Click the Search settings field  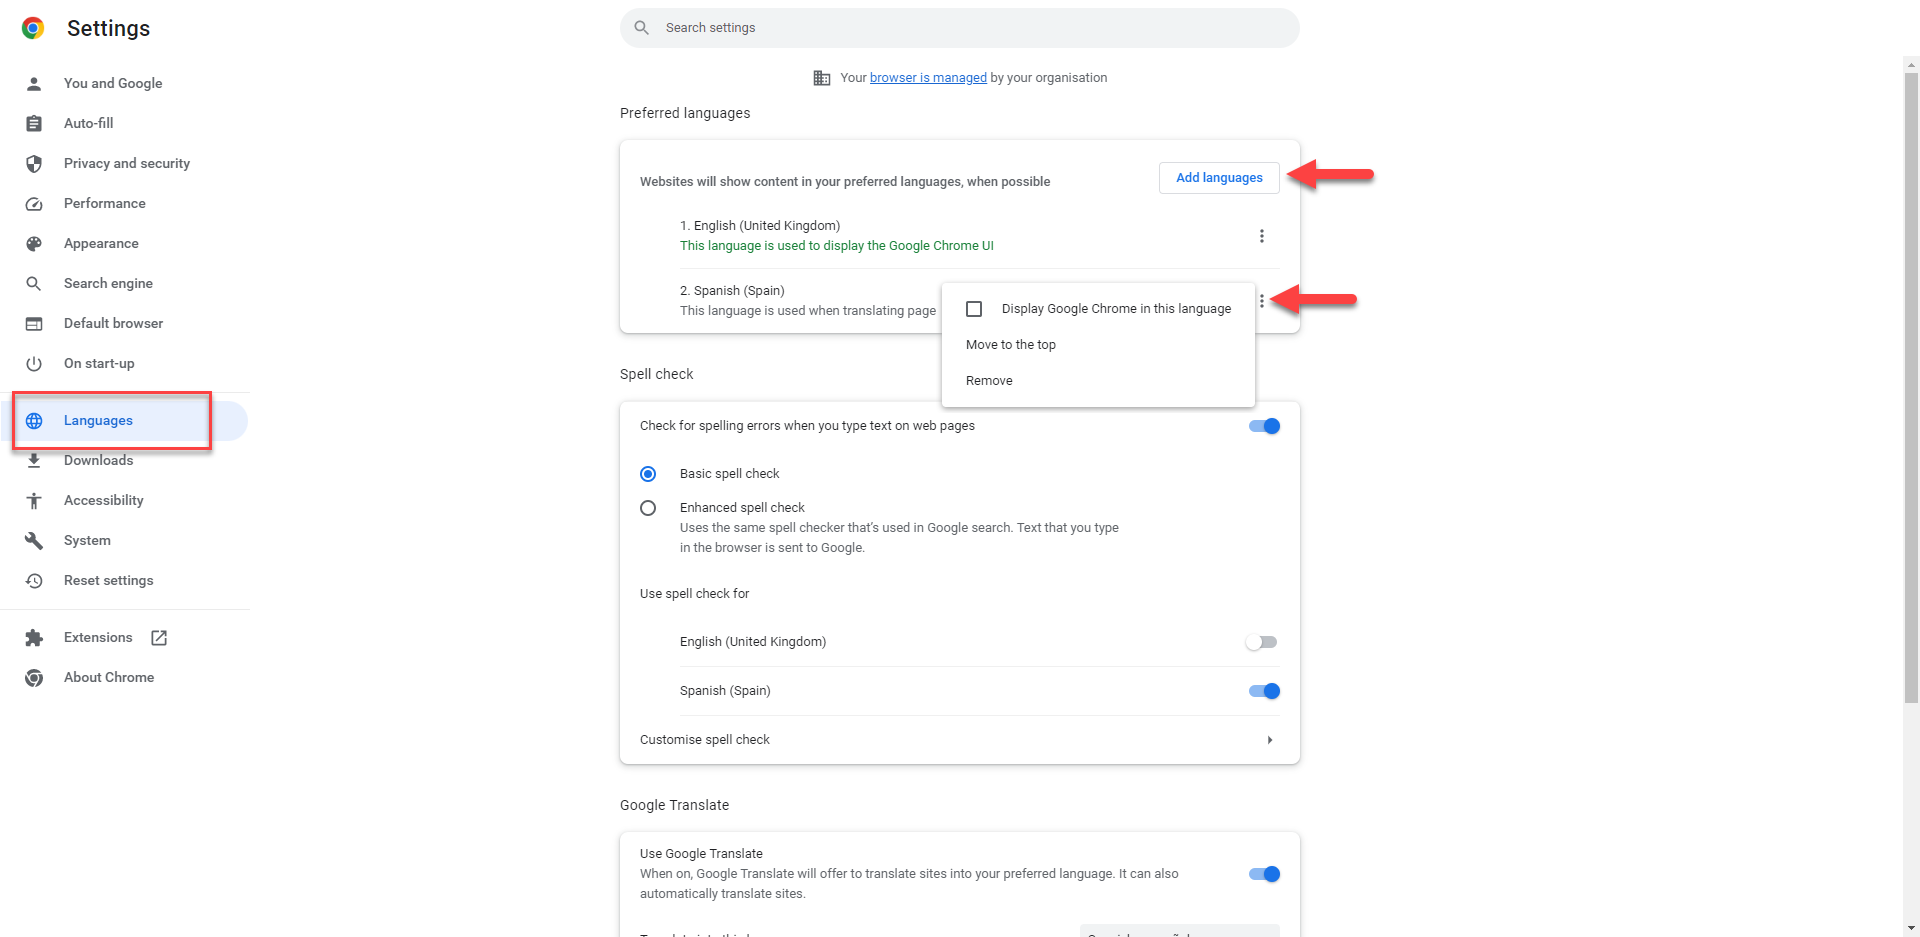(960, 28)
